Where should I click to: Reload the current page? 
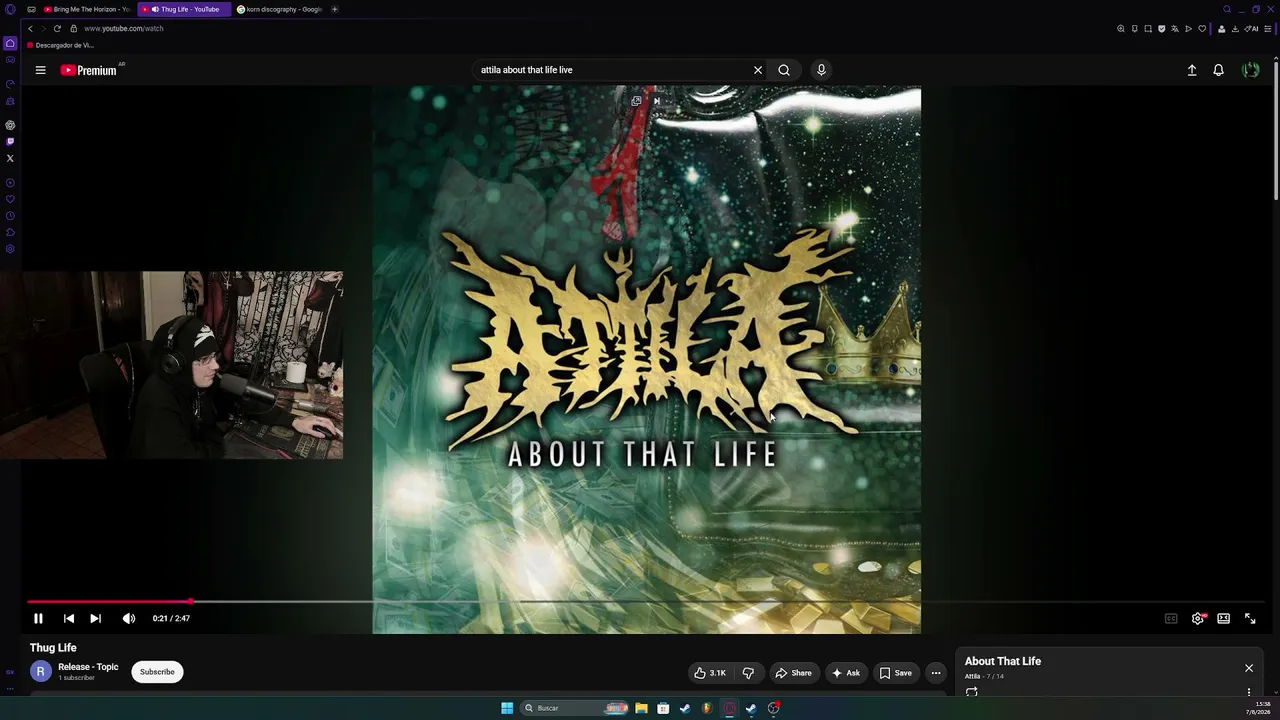(57, 28)
